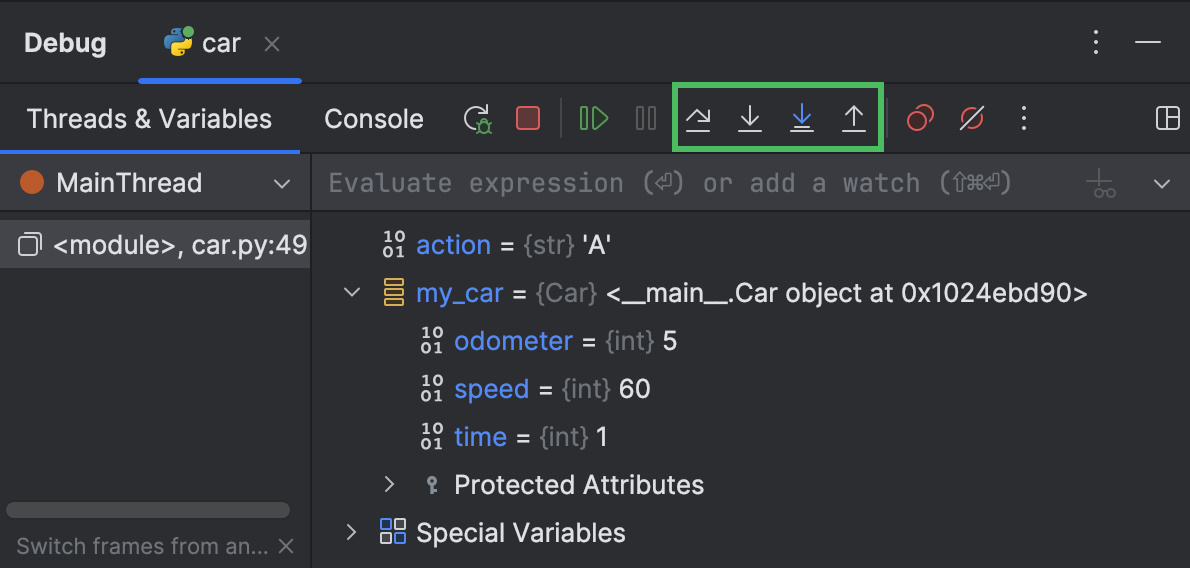This screenshot has height=568, width=1190.
Task: Click the Step Over icon
Action: [698, 118]
